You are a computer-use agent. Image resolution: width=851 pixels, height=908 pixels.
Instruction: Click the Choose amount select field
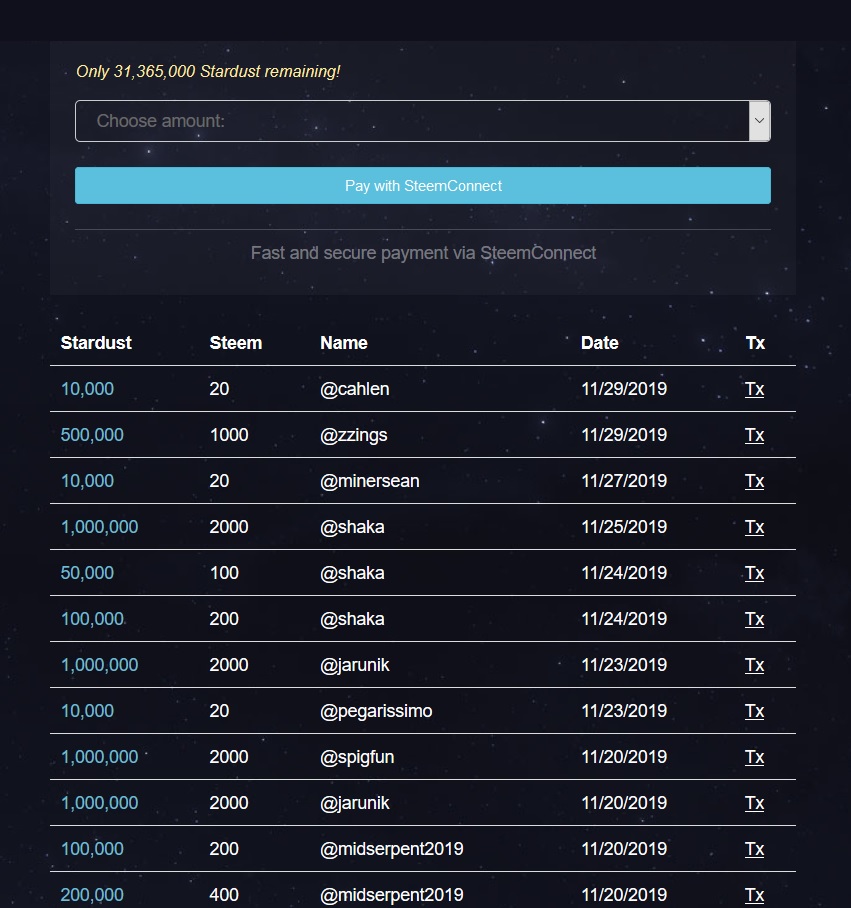[x=423, y=121]
